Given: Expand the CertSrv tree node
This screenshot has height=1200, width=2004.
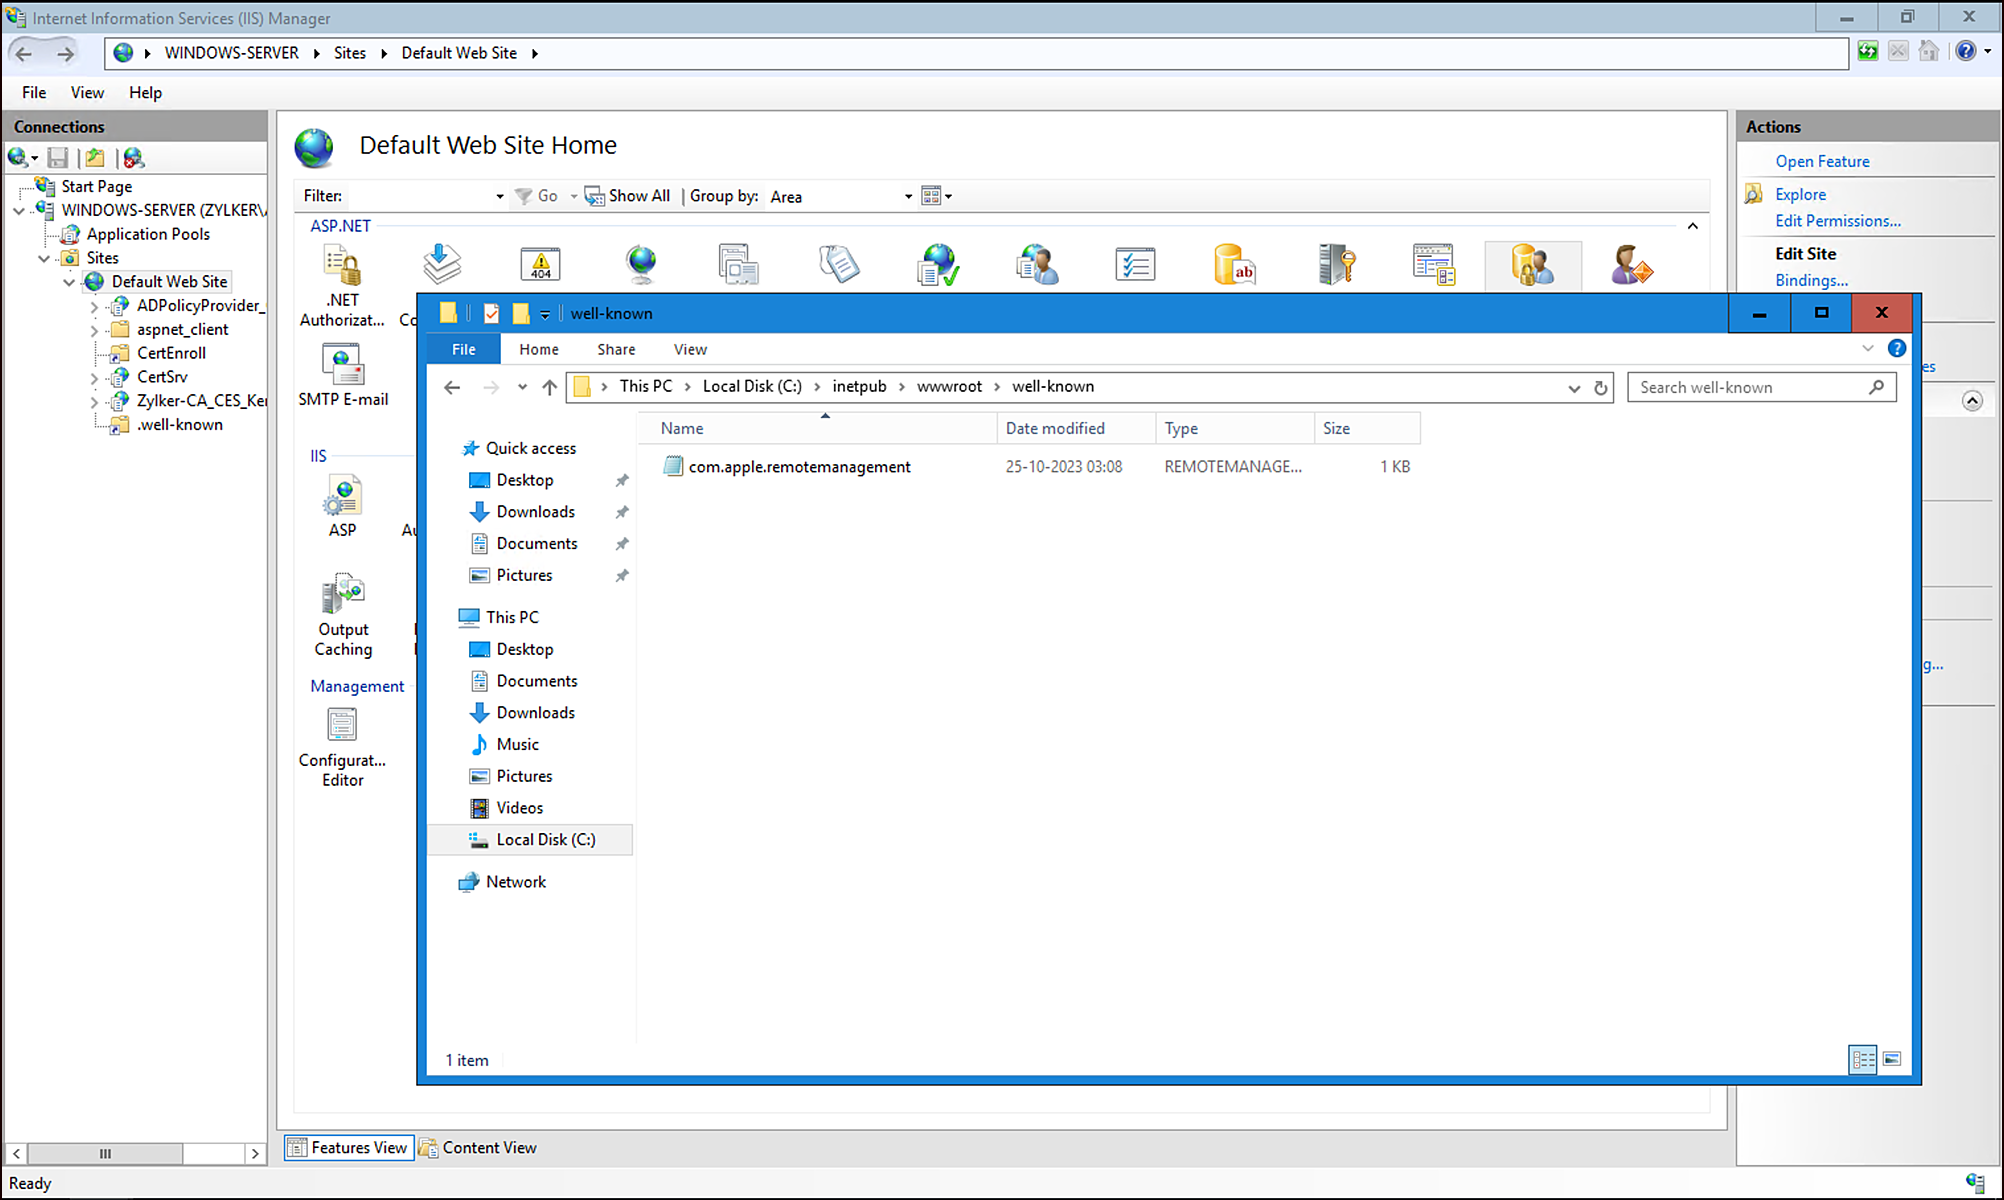Looking at the screenshot, I should pyautogui.click(x=94, y=378).
